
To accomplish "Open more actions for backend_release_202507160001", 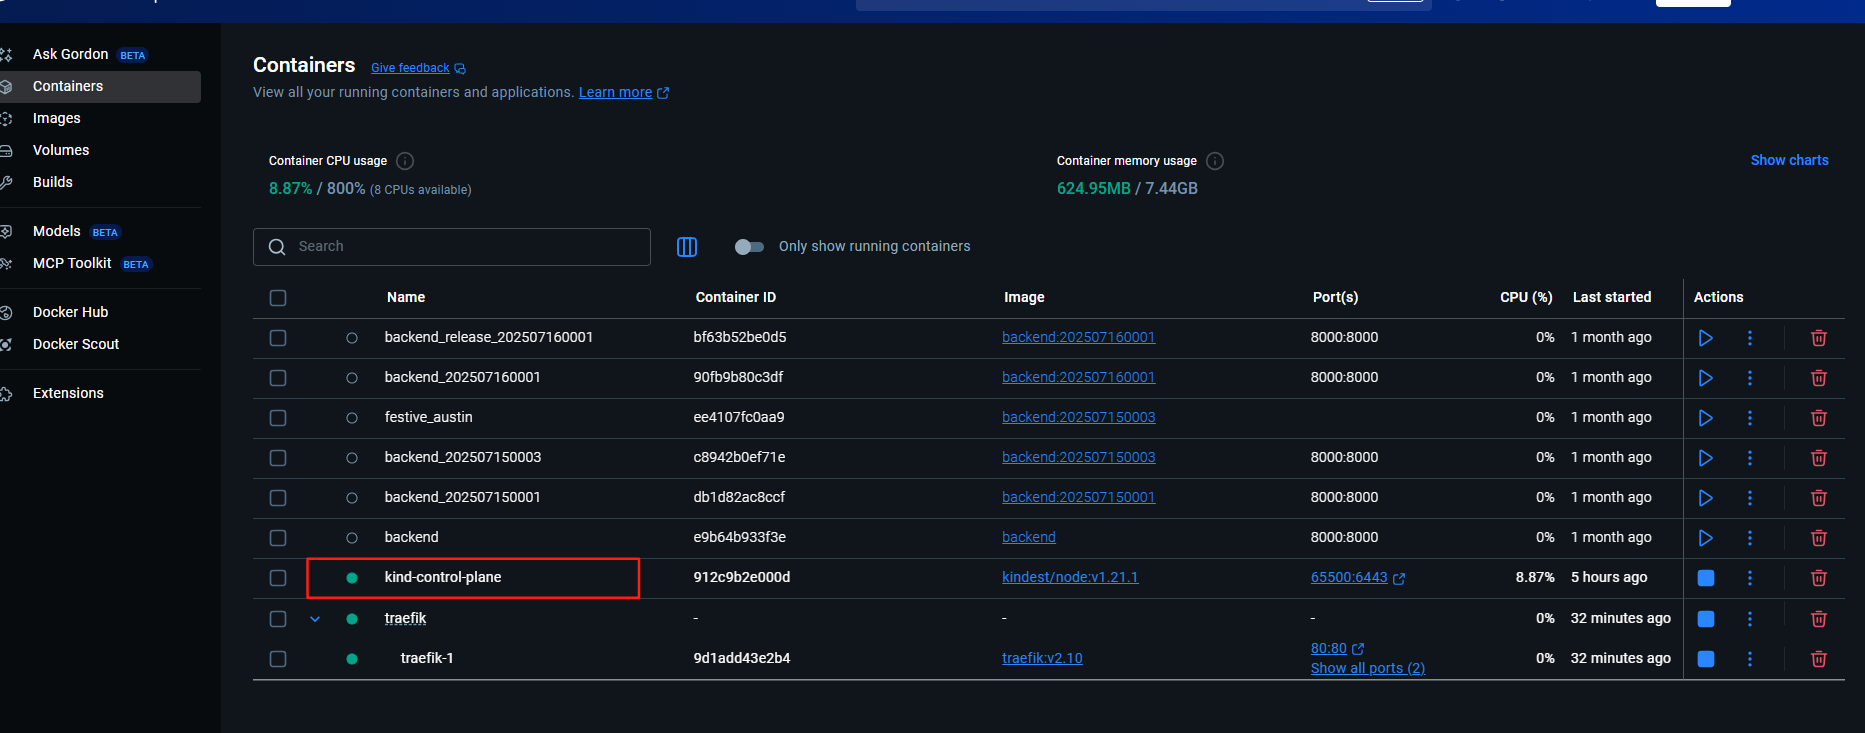I will pos(1750,338).
